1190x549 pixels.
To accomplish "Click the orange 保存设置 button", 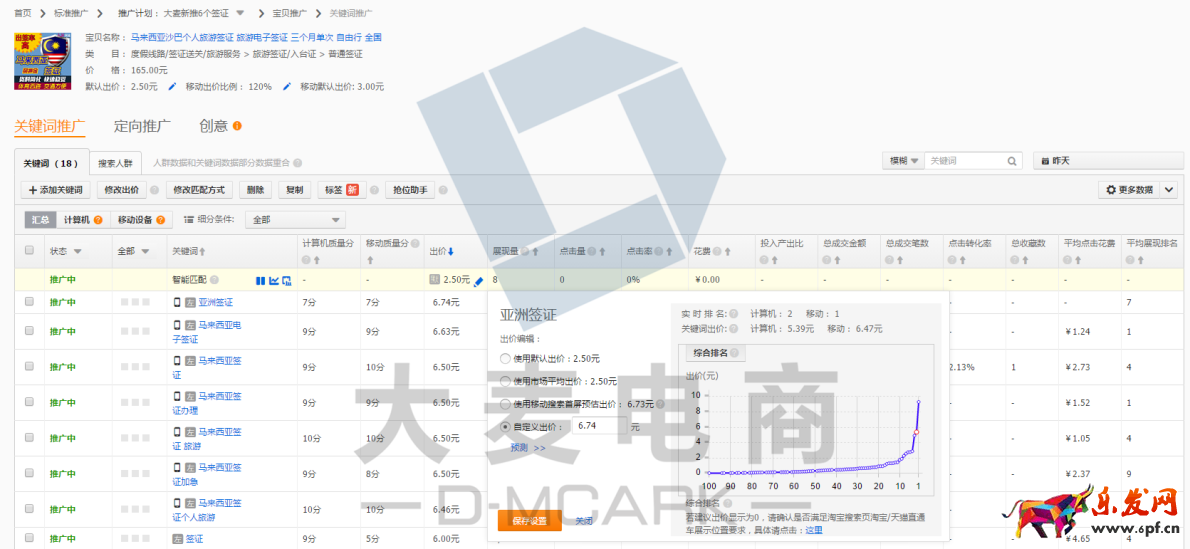I will click(529, 521).
